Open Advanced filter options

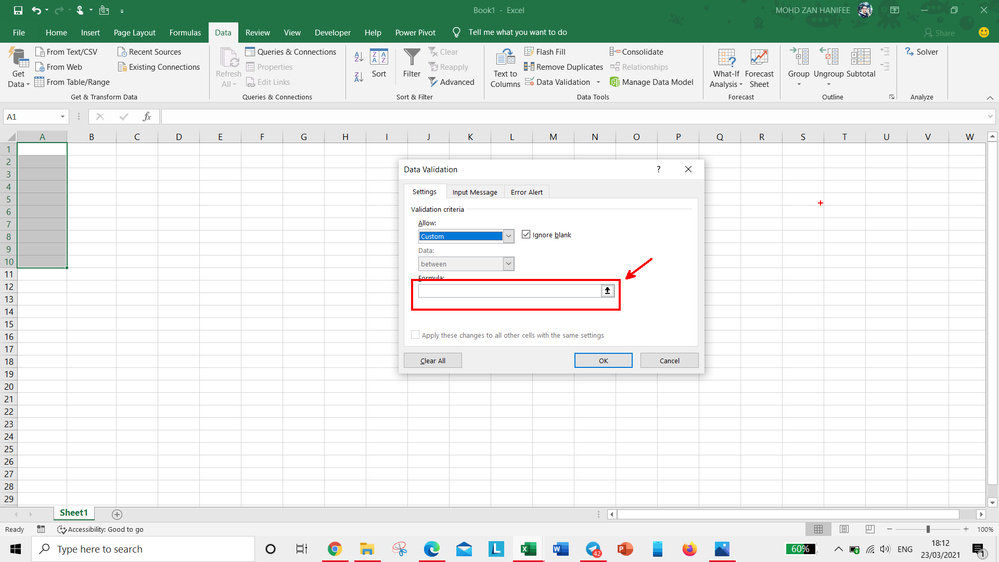pos(451,82)
